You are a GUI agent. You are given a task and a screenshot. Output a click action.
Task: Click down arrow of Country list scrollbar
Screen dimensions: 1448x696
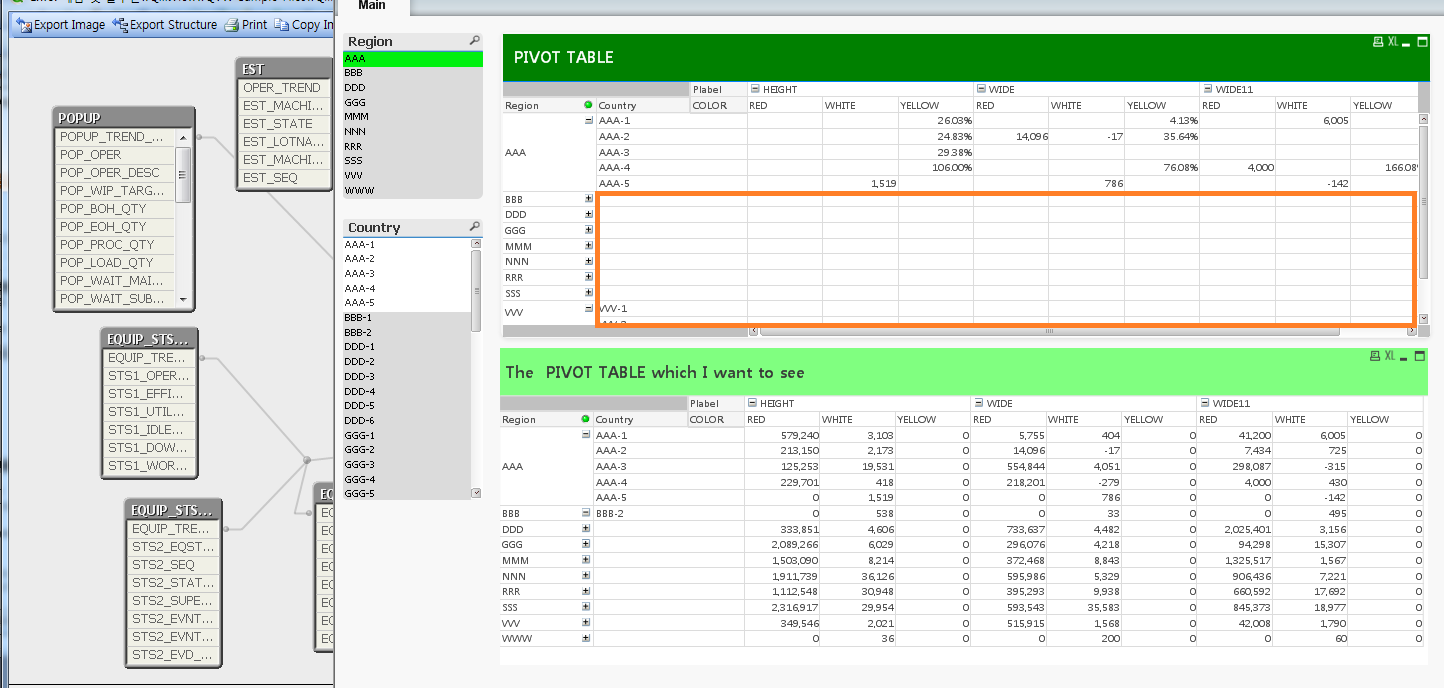pyautogui.click(x=476, y=493)
